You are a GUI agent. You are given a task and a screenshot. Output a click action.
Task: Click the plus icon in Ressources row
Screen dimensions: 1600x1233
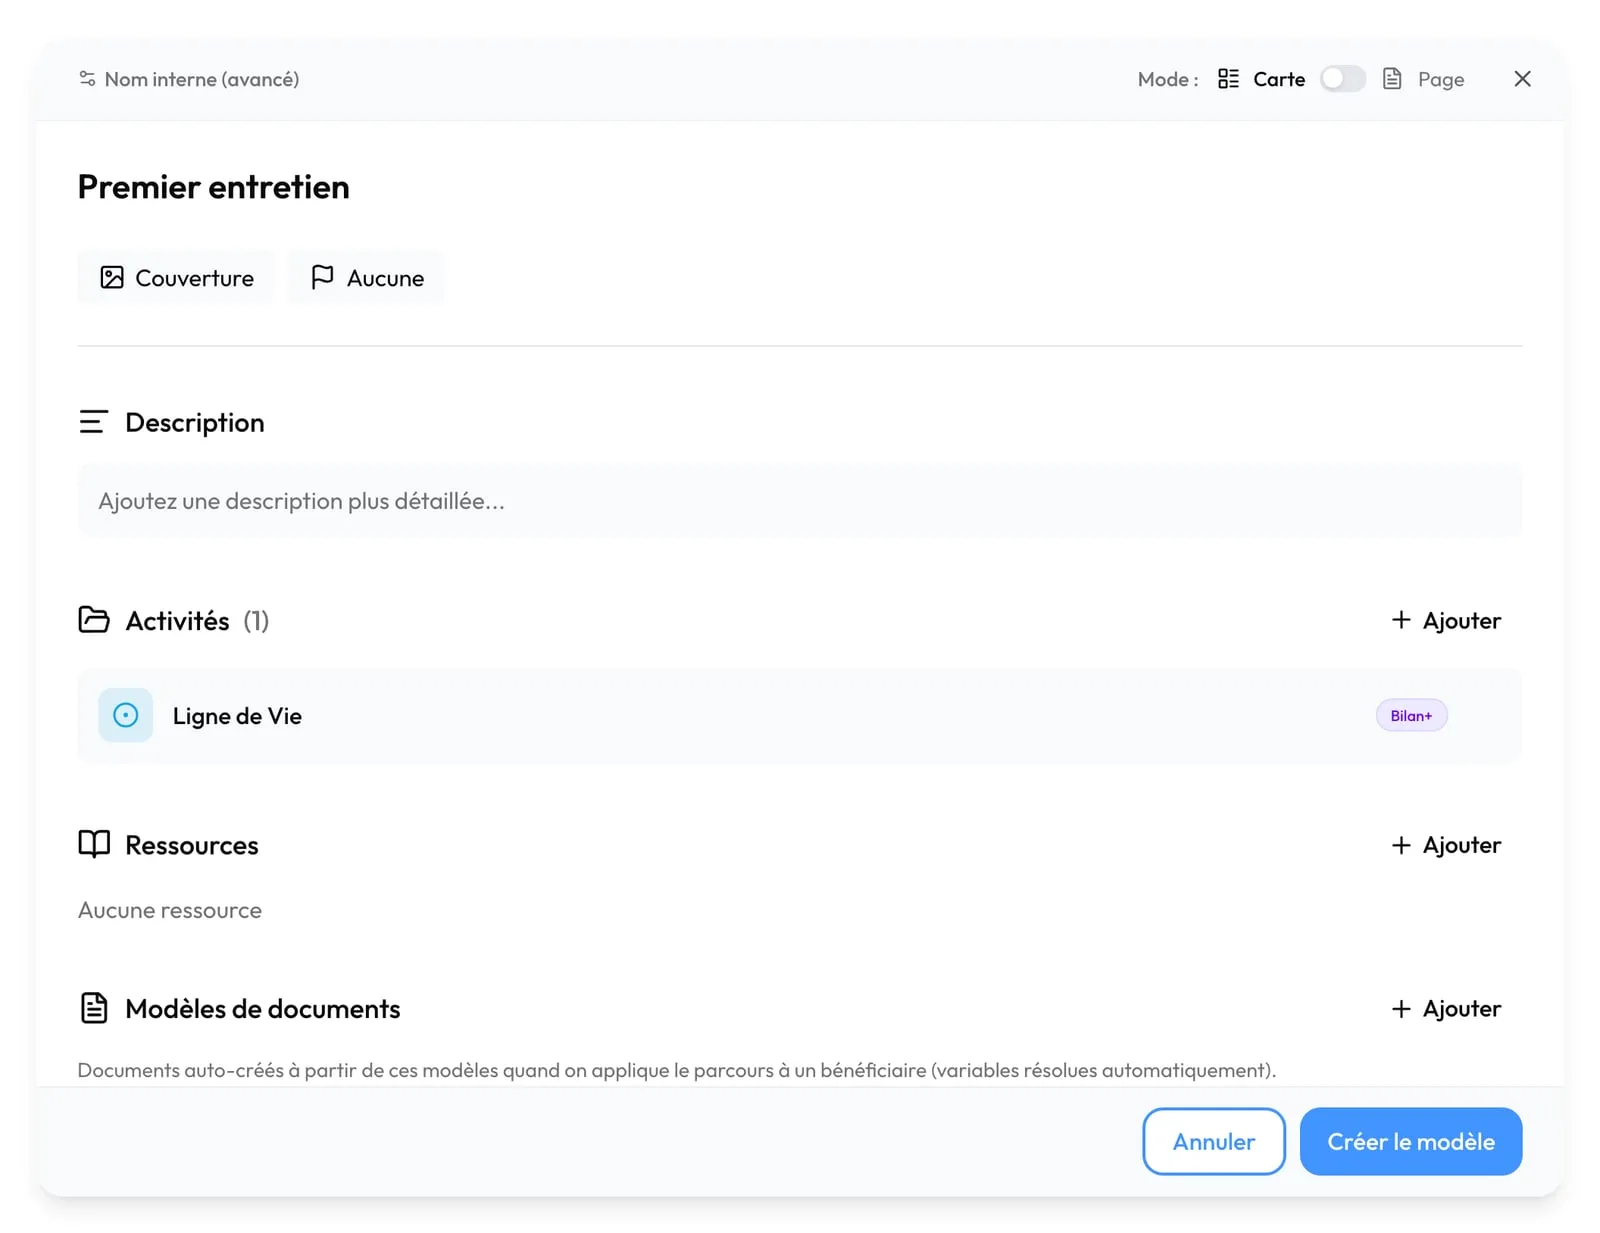1401,845
